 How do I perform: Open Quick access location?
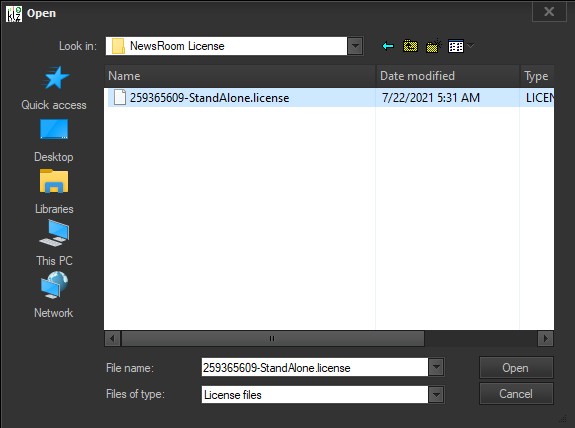point(54,88)
